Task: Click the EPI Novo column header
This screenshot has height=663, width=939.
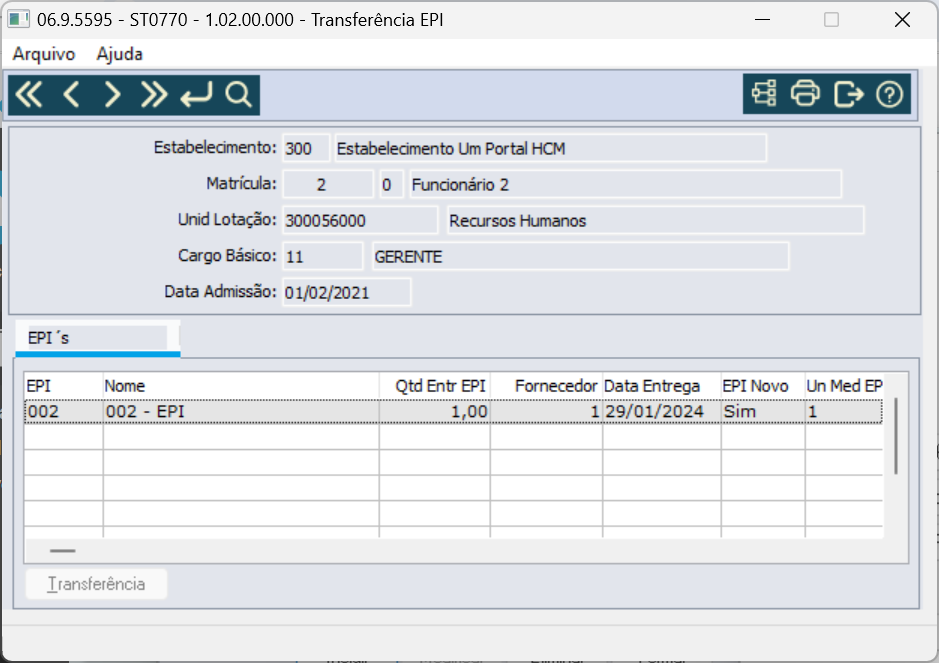Action: [x=763, y=386]
